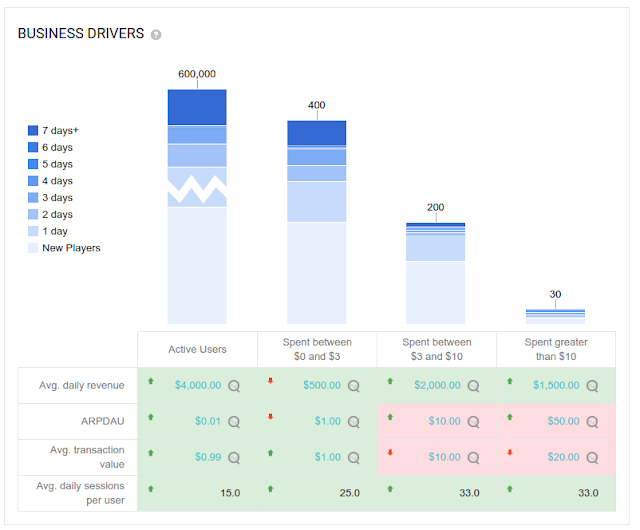Image resolution: width=640 pixels, height=530 pixels.
Task: Open the $2,000.00 avg. daily revenue link
Action: pos(437,385)
